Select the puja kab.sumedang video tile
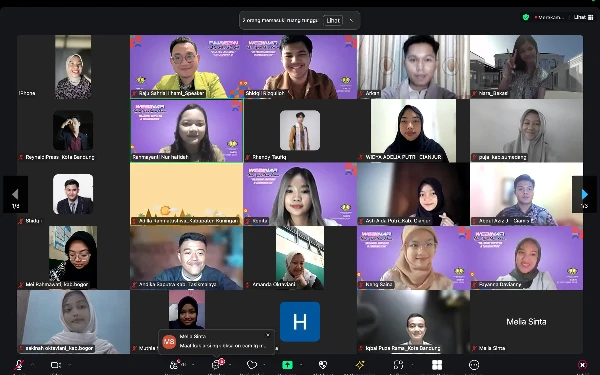Viewport: 600px width, 375px height. click(x=527, y=131)
